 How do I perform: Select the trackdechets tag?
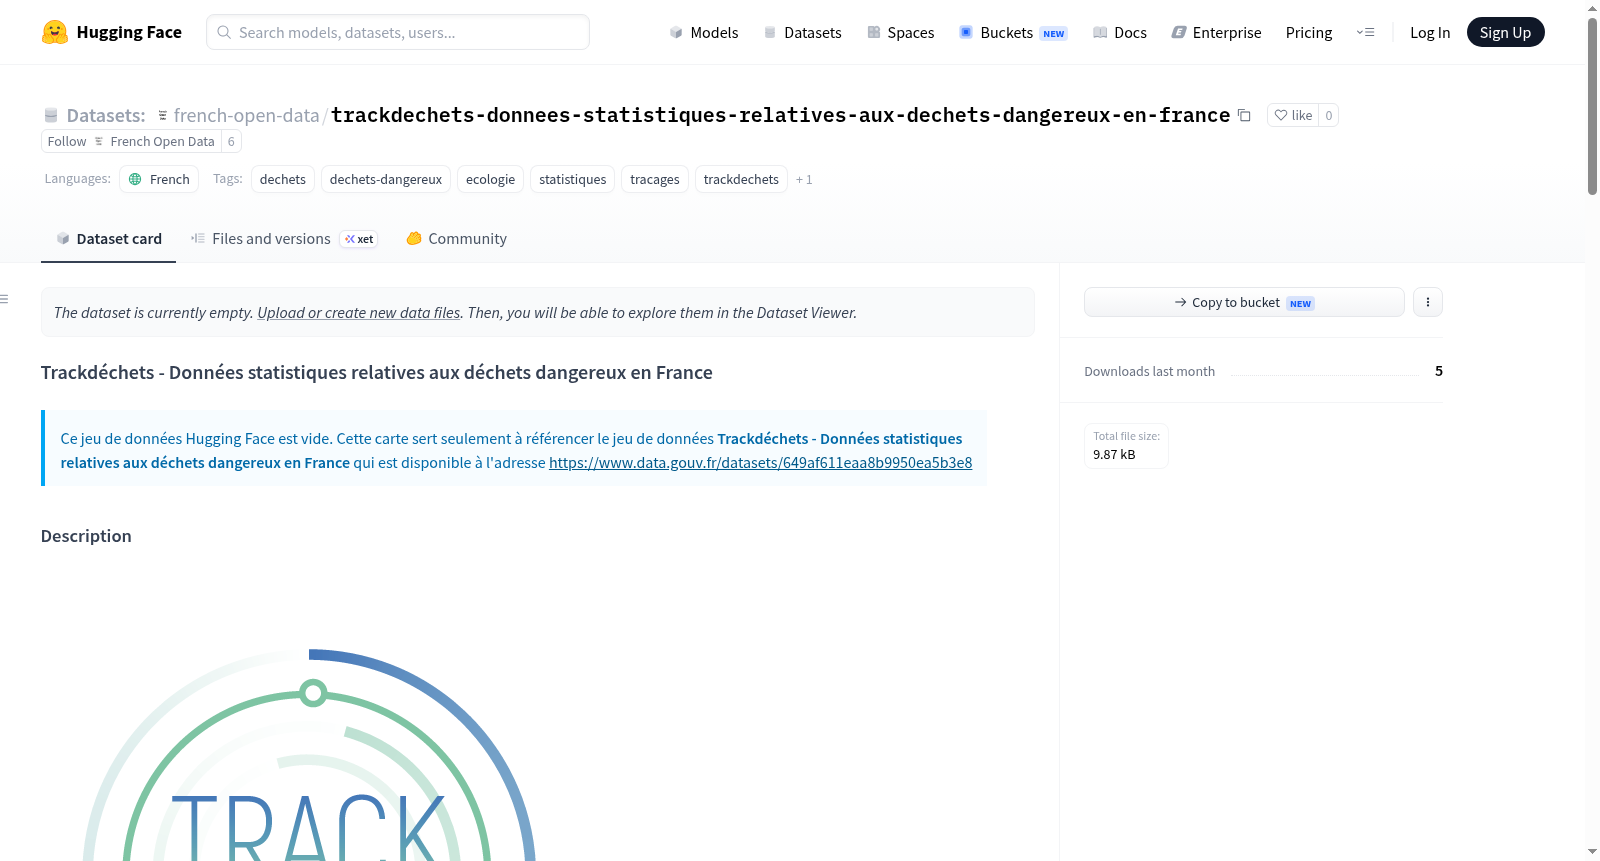click(741, 179)
